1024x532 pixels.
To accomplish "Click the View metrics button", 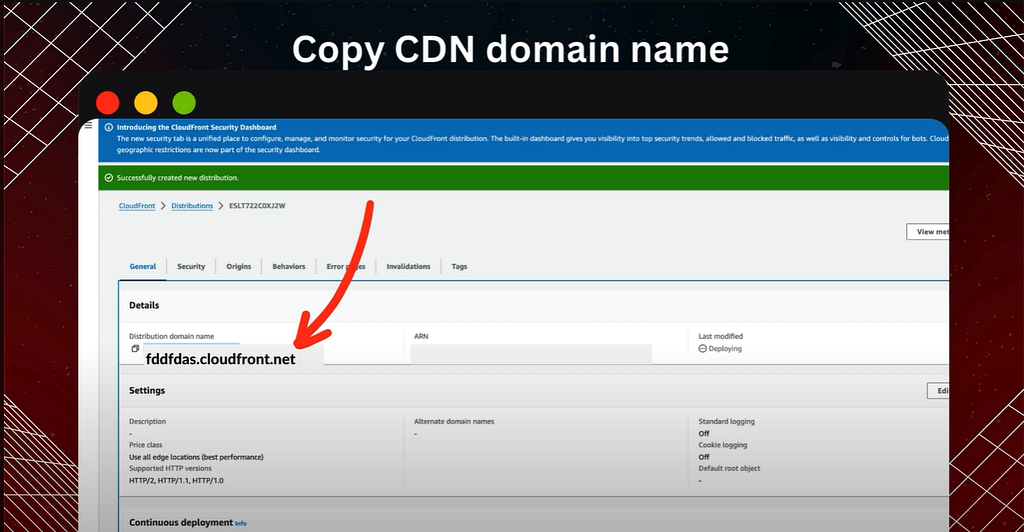I will (927, 232).
